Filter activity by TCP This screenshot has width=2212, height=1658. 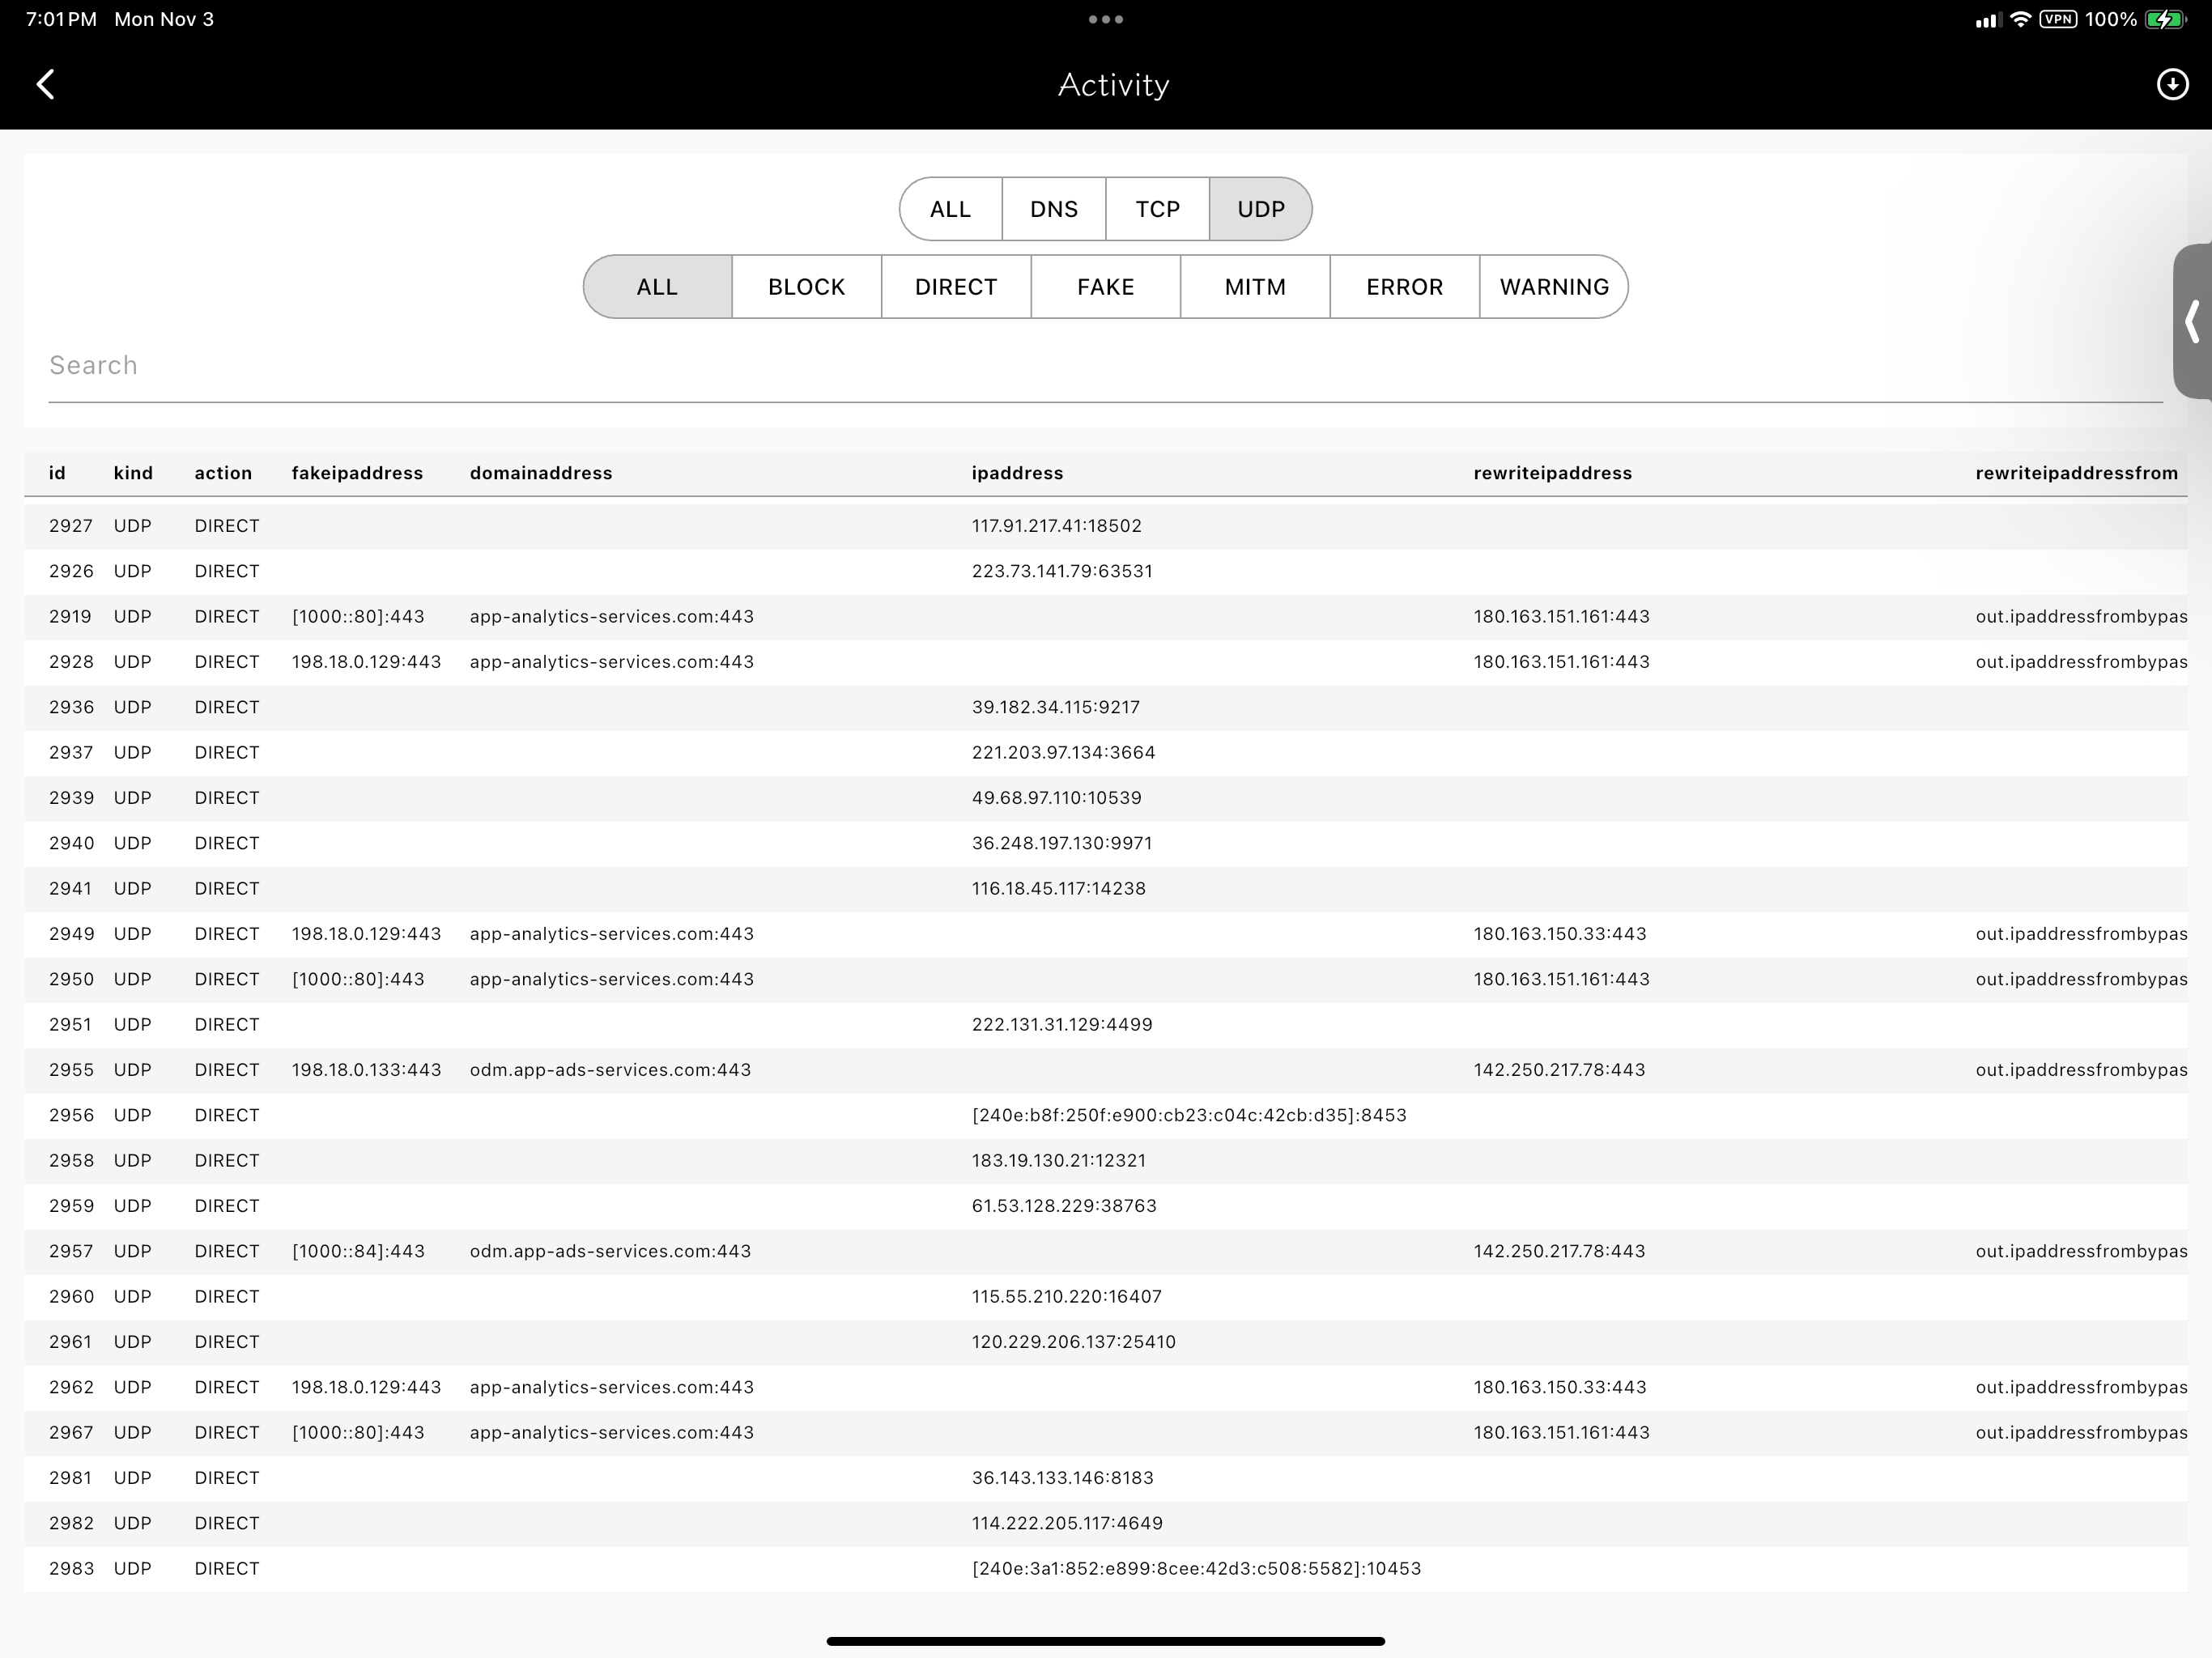click(1157, 209)
